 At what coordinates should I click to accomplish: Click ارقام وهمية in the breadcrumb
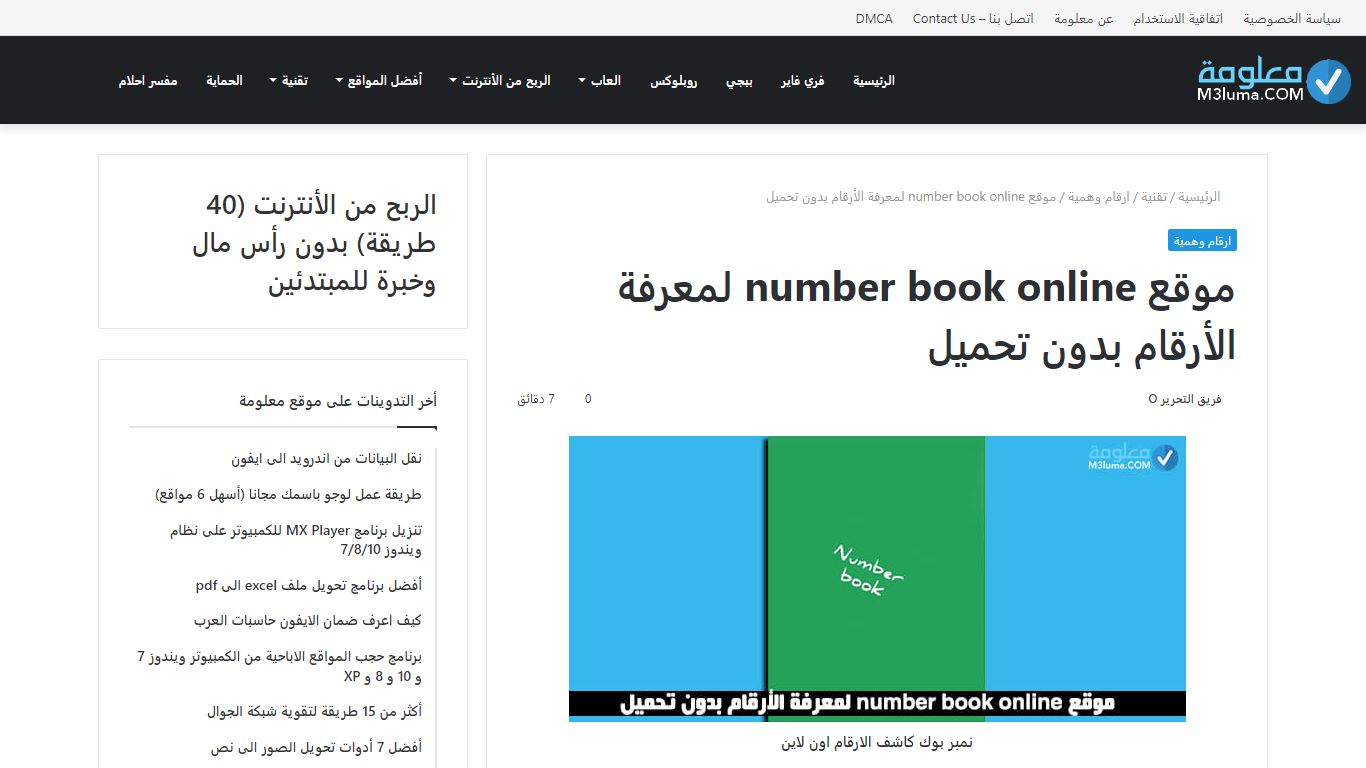pyautogui.click(x=1099, y=197)
